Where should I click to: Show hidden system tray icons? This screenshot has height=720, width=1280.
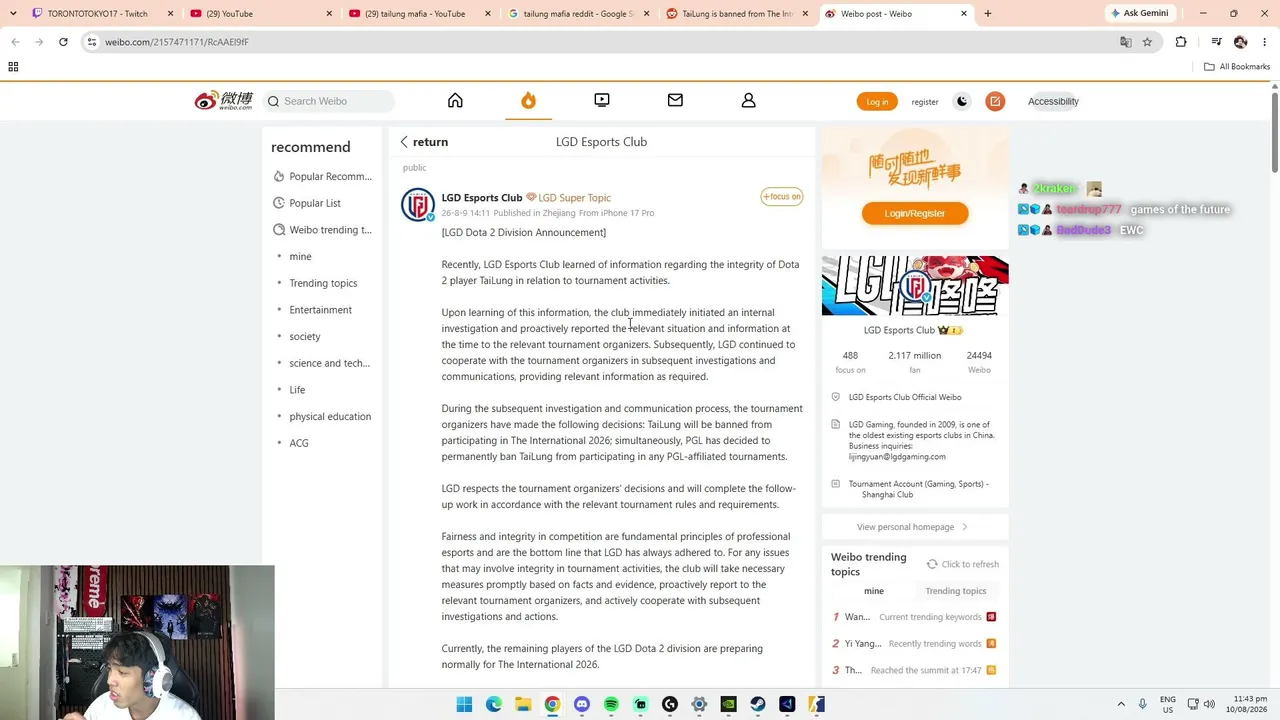coord(1120,705)
